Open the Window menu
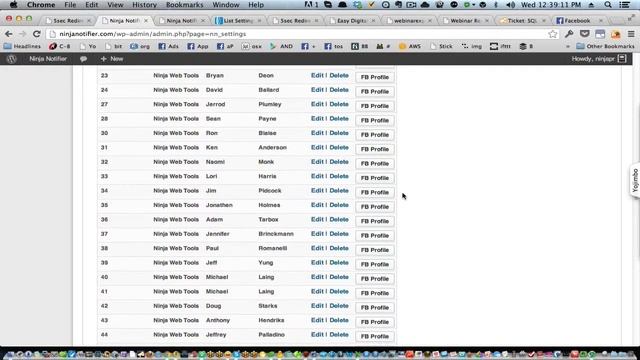640x360 pixels. click(x=226, y=5)
